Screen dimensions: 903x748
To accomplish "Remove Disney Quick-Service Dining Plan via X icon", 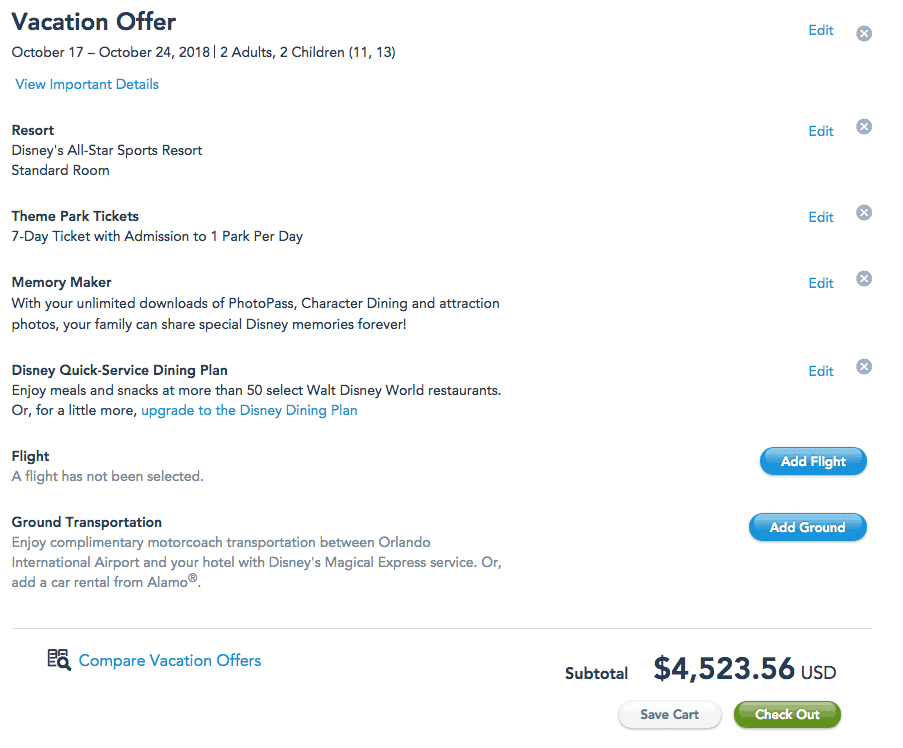I will click(863, 367).
